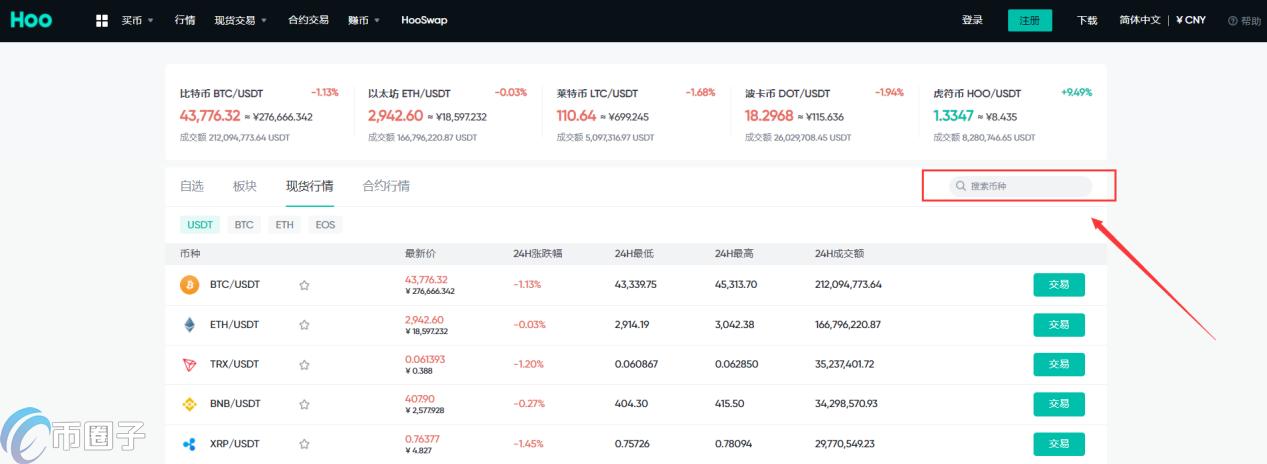
Task: Click the BNB/USDT pair name
Action: [x=235, y=404]
